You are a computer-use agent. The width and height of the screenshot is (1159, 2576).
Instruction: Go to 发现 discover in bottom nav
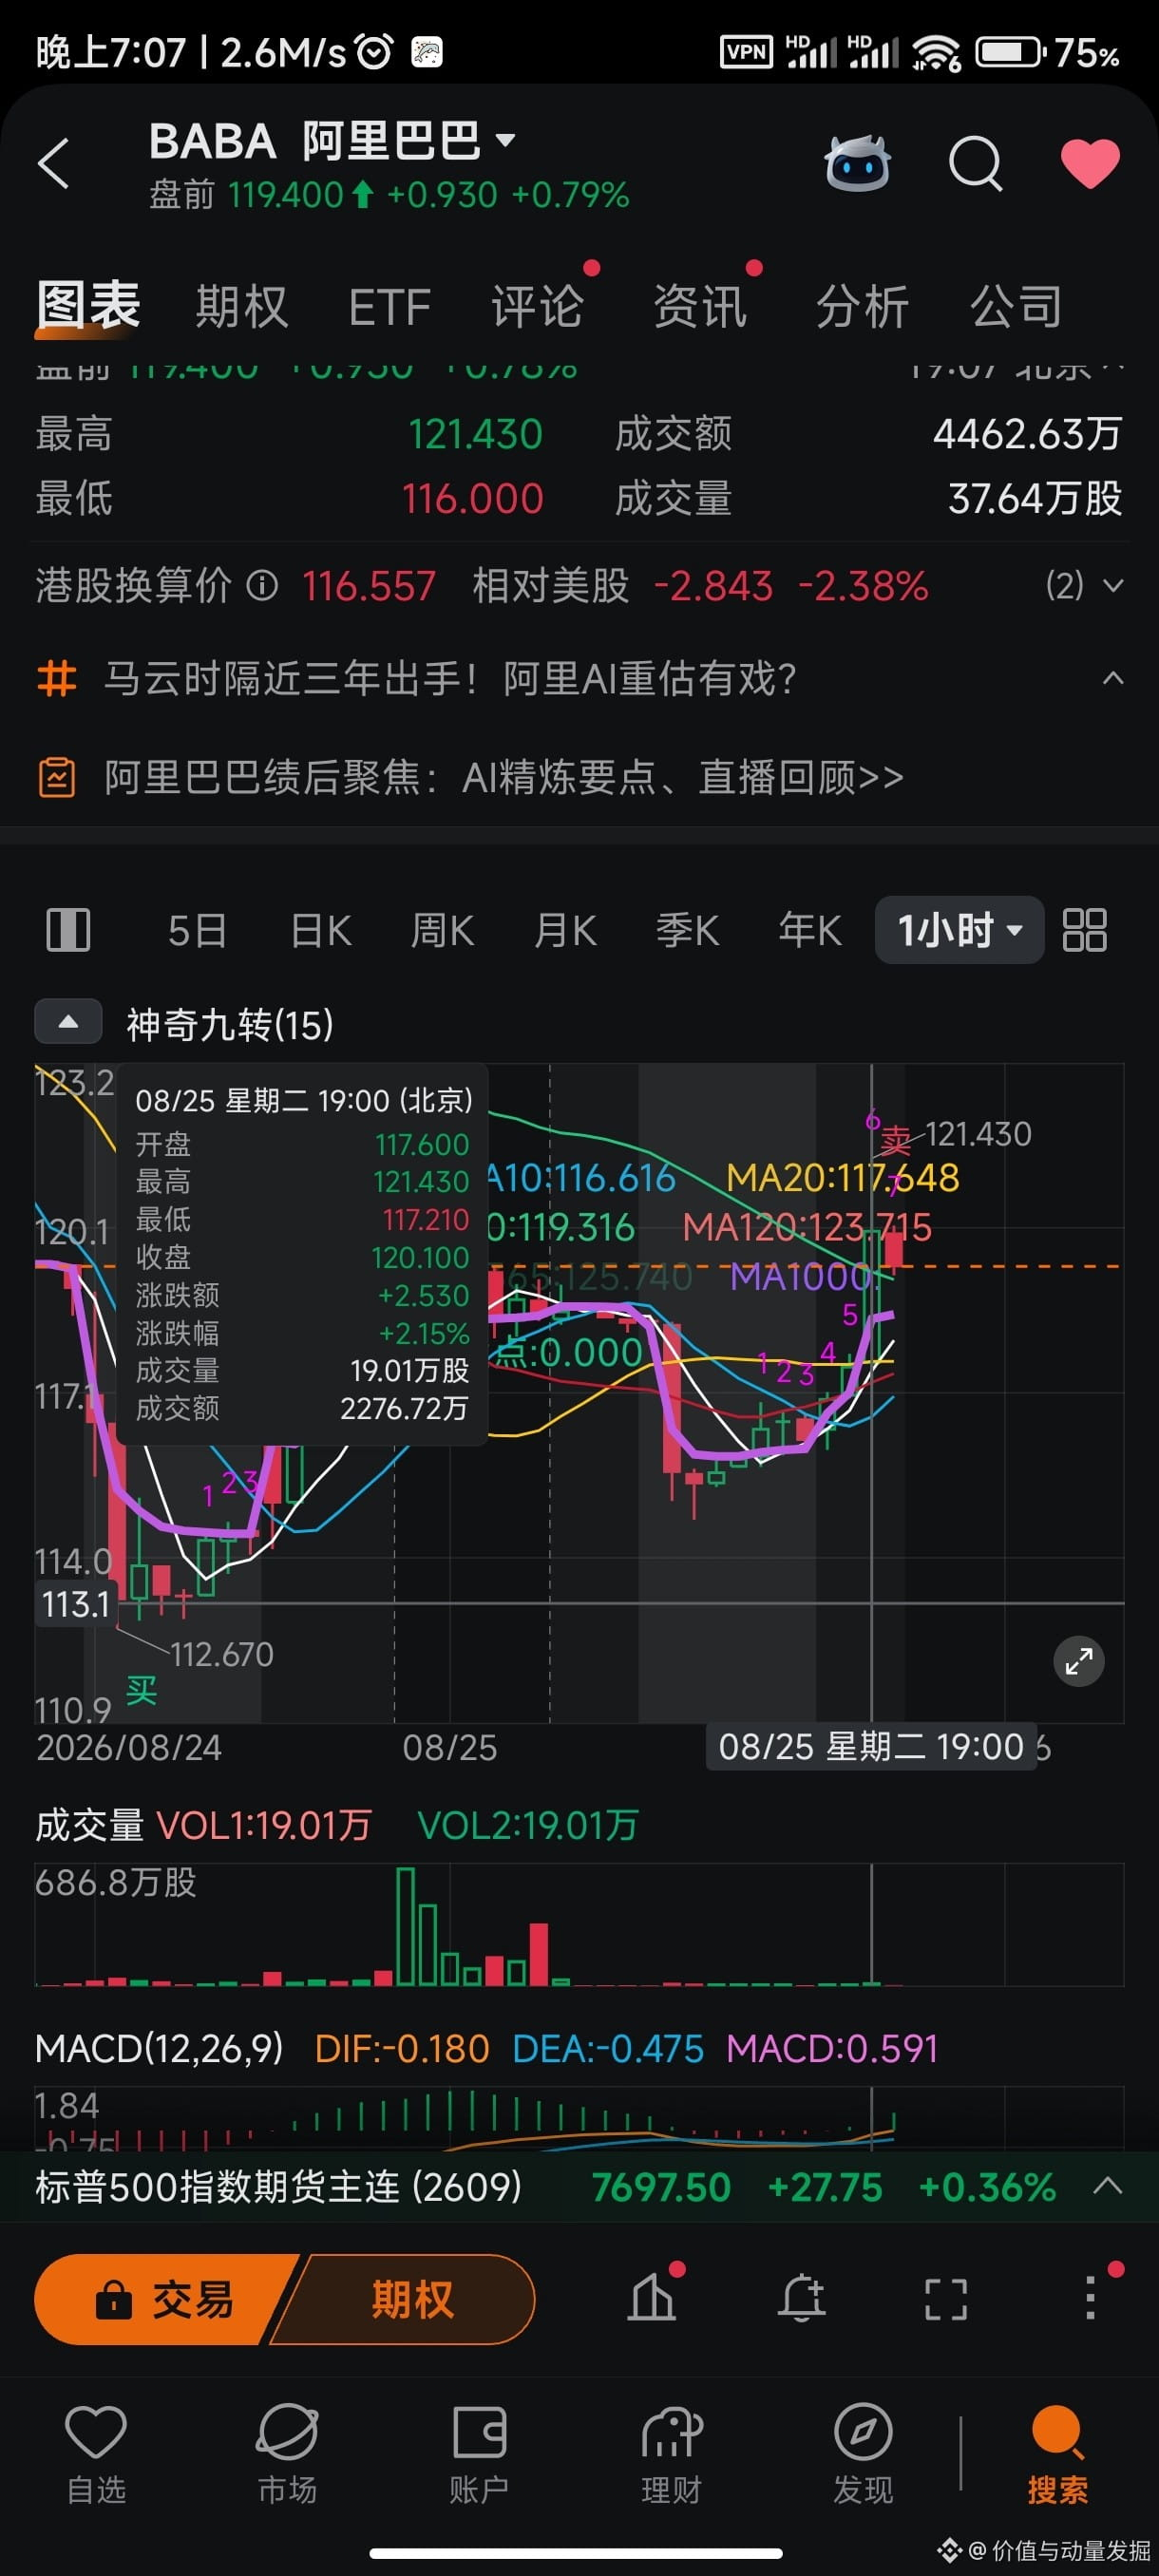(x=863, y=2454)
